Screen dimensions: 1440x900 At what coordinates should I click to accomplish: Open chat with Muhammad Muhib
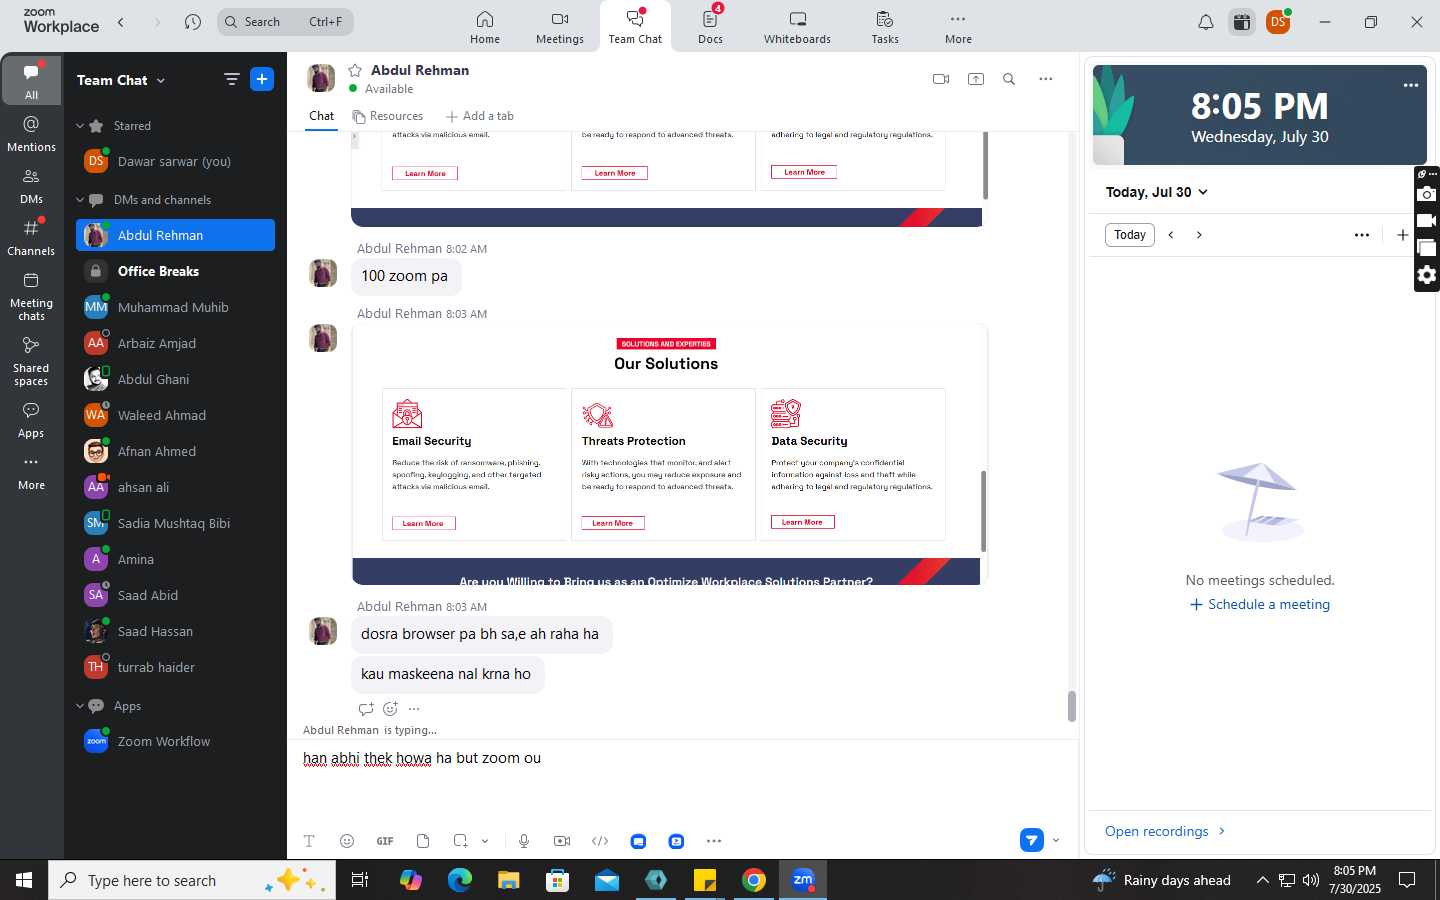pyautogui.click(x=175, y=307)
